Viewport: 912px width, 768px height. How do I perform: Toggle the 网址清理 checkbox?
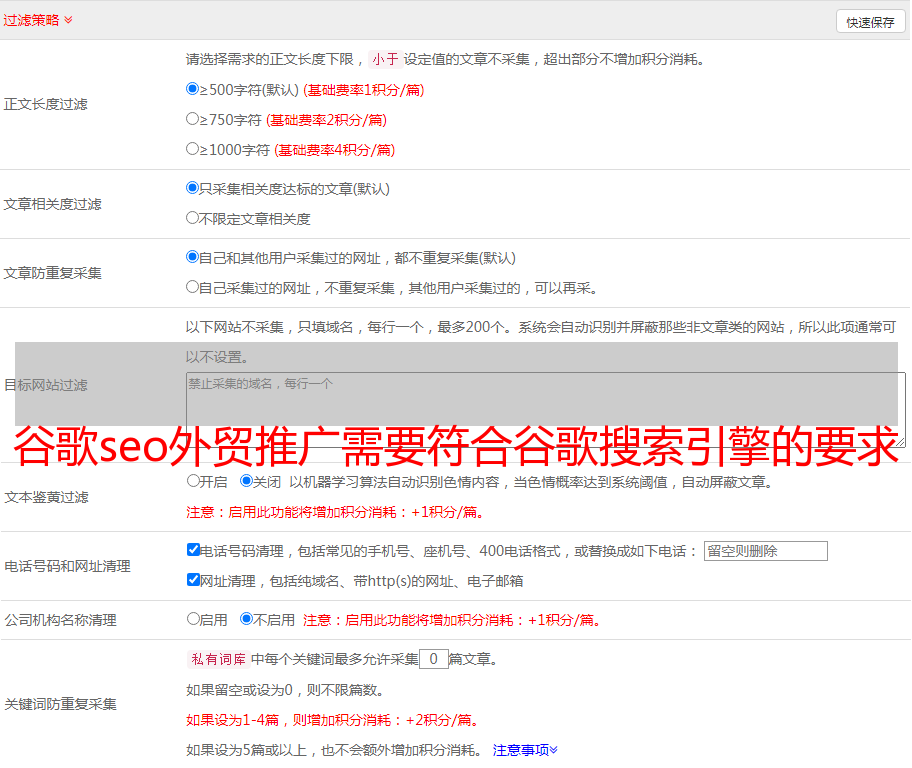coord(194,579)
